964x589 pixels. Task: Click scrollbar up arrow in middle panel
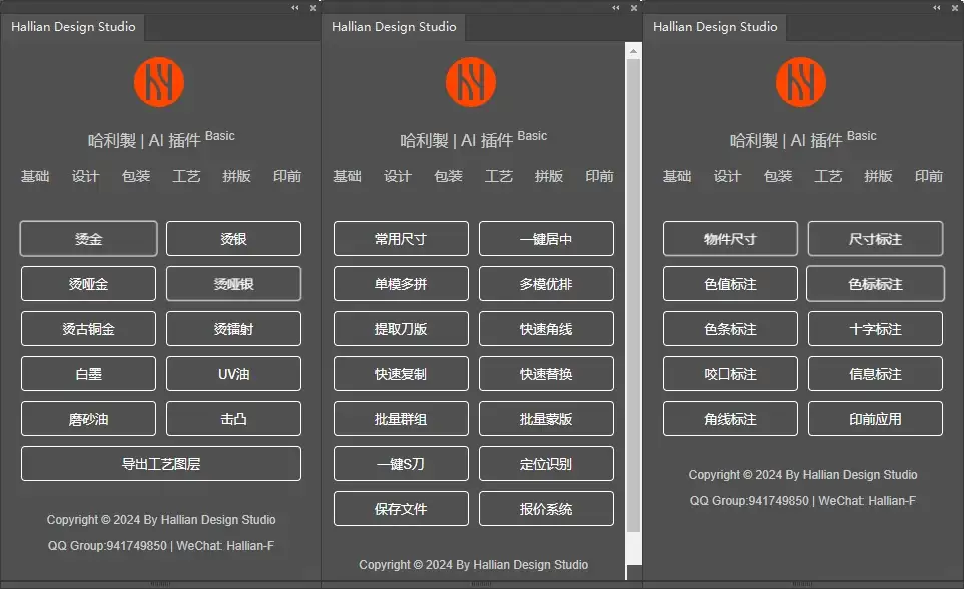[633, 52]
